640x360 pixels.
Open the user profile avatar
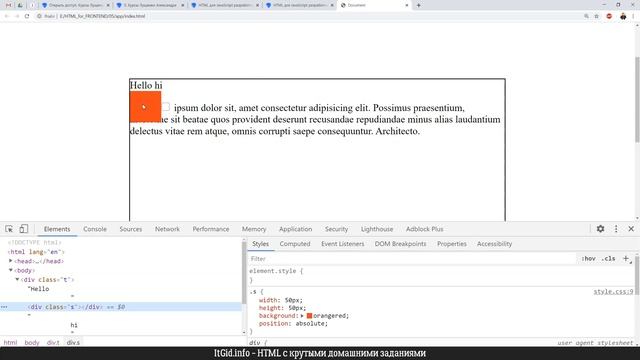(623, 16)
